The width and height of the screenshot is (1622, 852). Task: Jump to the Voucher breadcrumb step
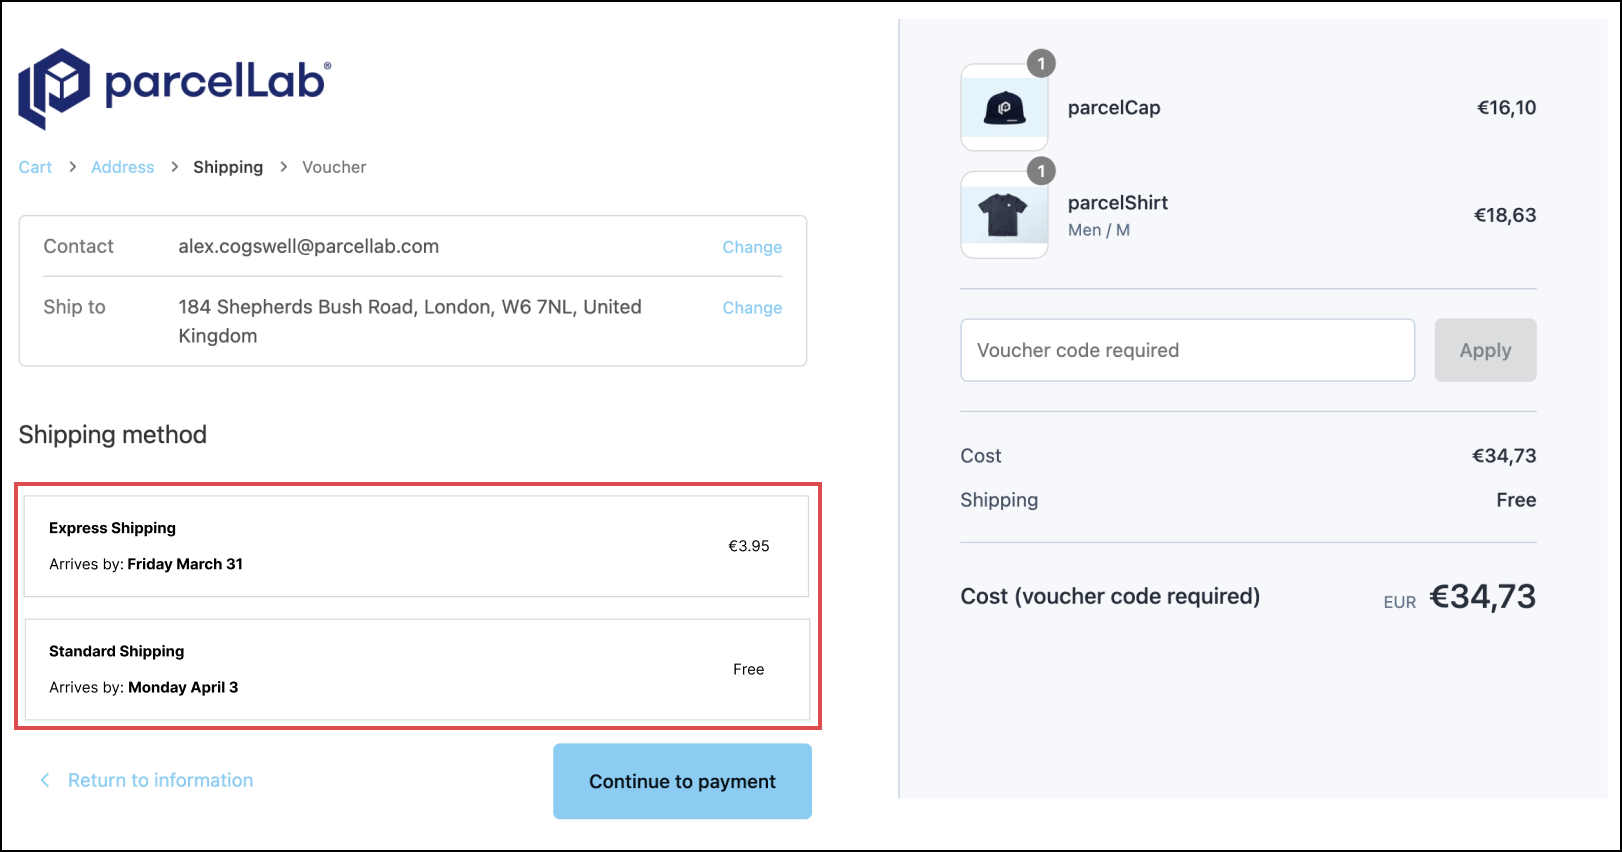(x=334, y=167)
